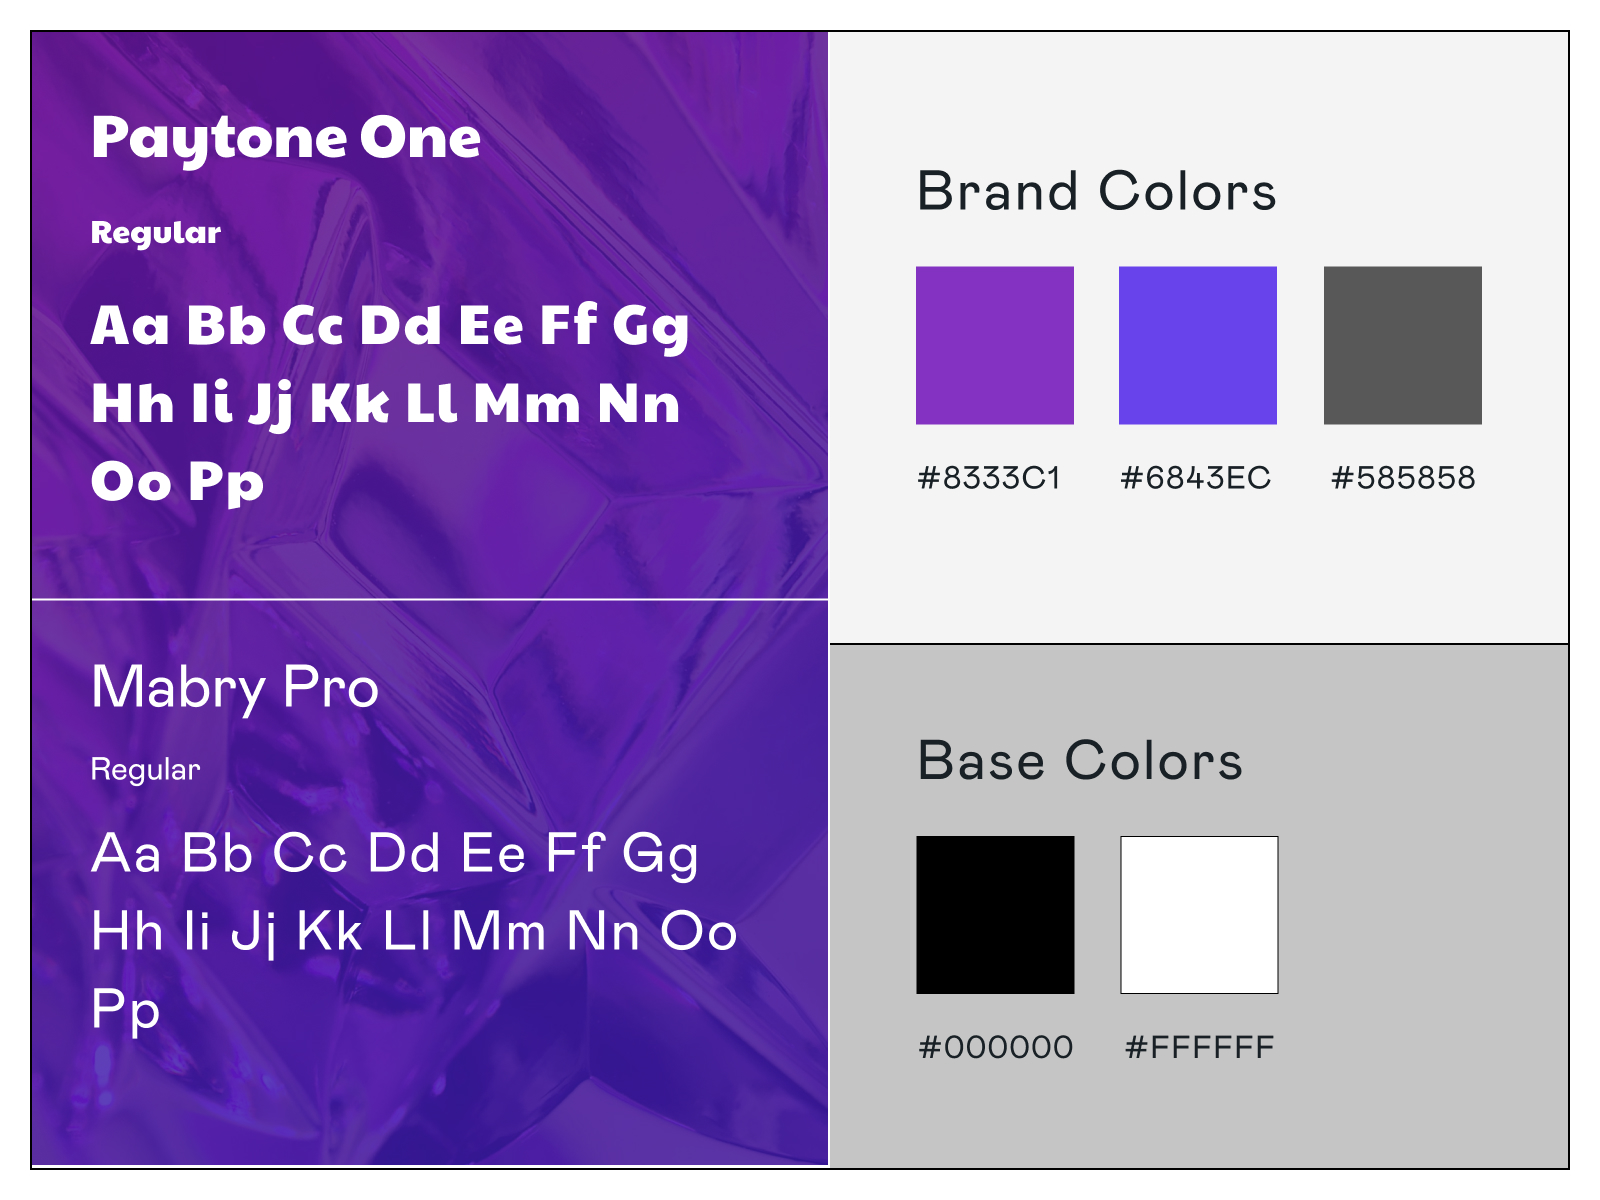Select the Mabry Pro font title
This screenshot has width=1600, height=1200.
(x=235, y=688)
